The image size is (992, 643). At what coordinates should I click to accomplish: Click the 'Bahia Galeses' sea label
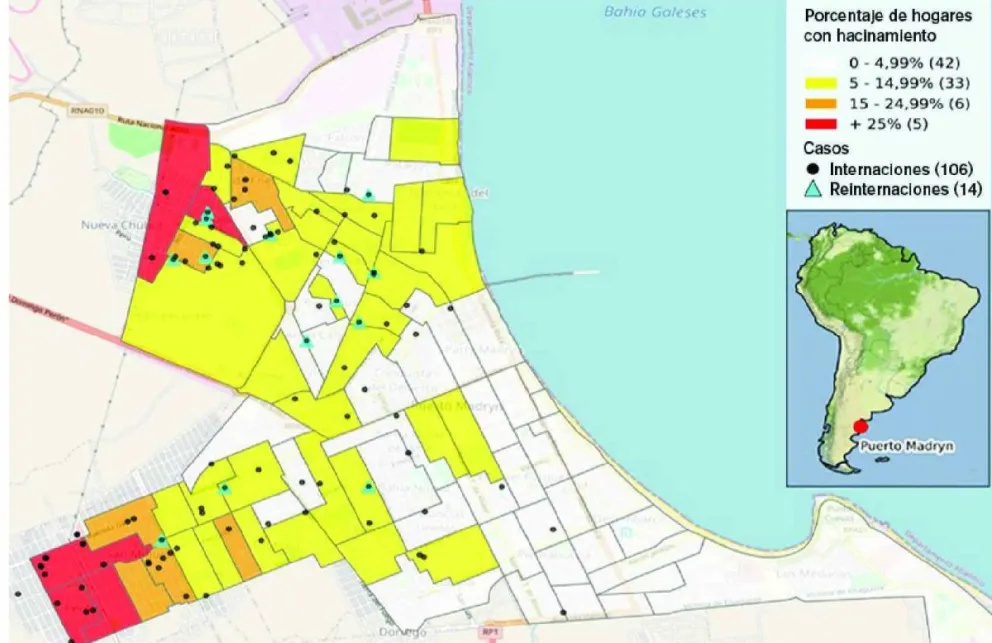pyautogui.click(x=655, y=11)
